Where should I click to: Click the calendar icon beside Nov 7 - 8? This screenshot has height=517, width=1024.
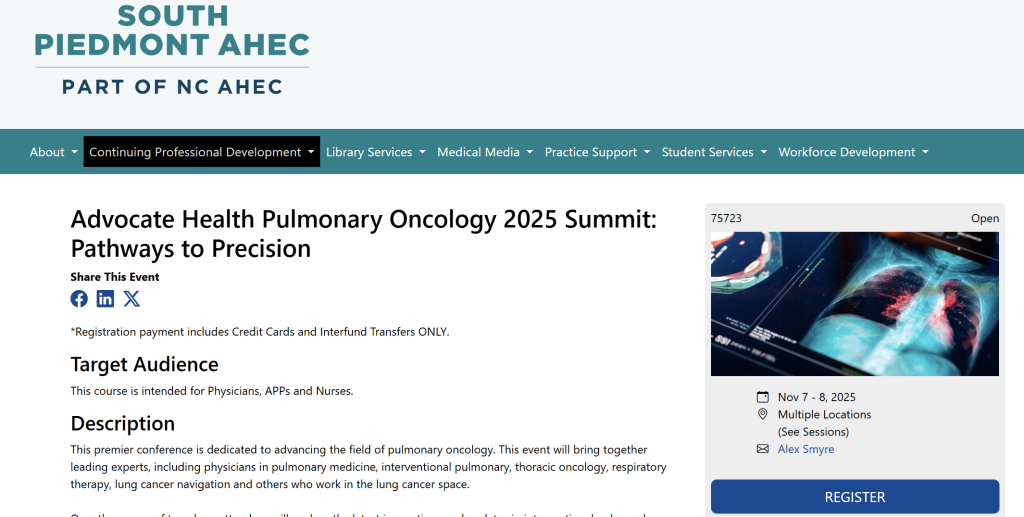tap(762, 397)
